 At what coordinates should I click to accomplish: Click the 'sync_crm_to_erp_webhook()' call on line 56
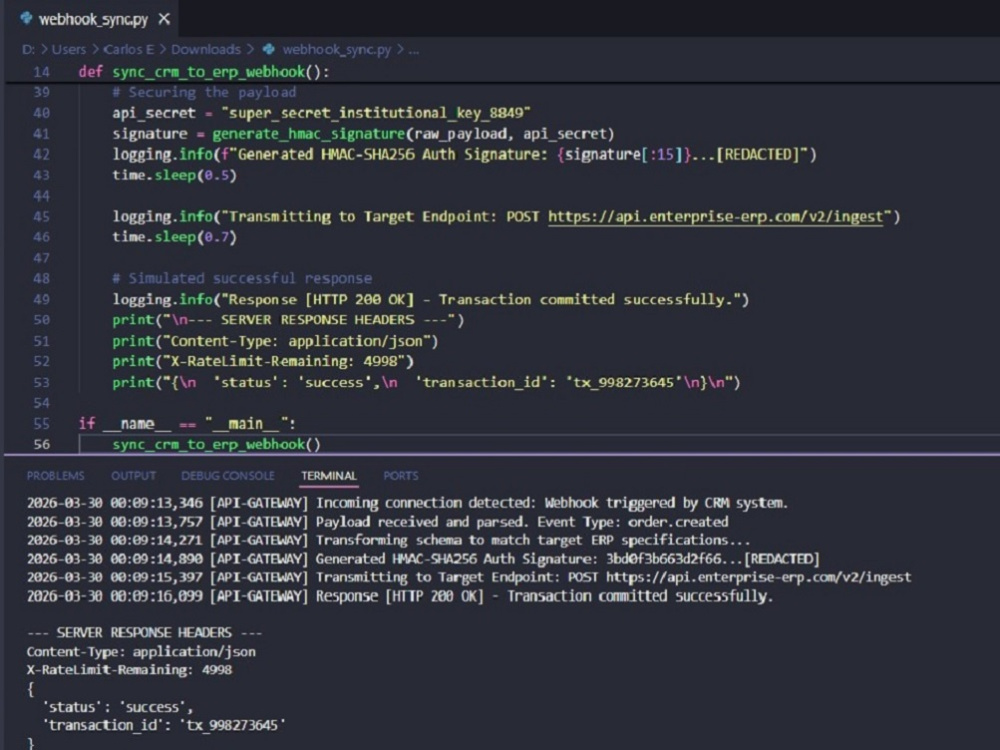216,445
